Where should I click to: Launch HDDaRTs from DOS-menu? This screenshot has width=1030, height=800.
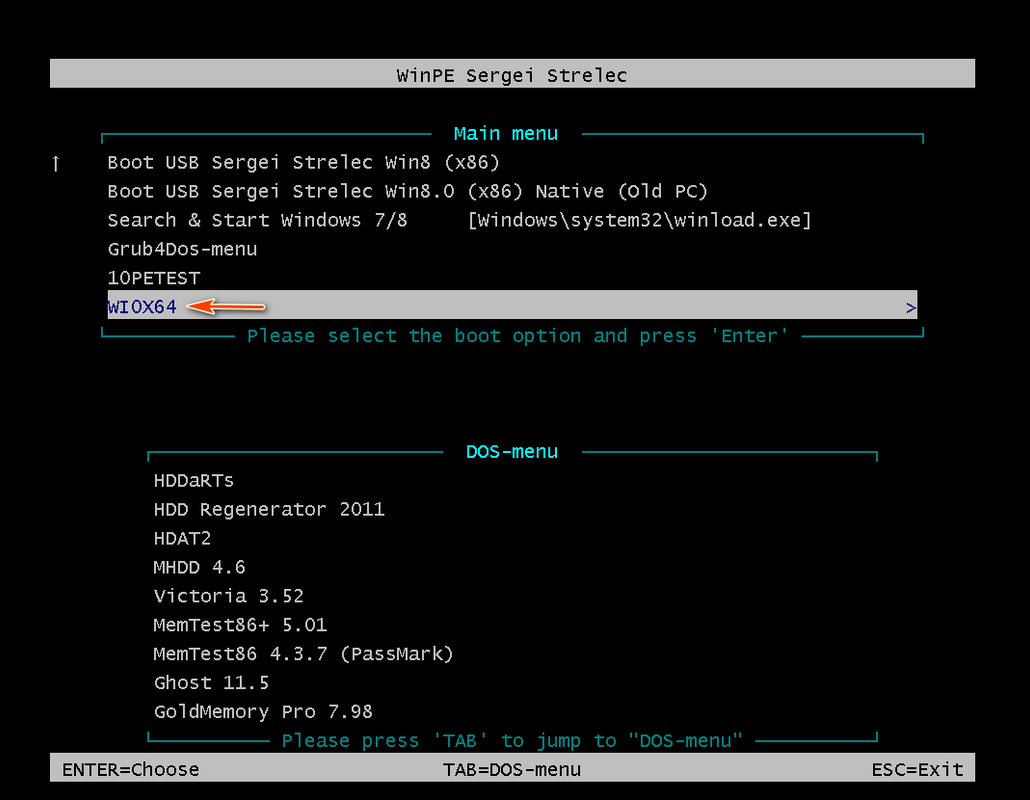(x=194, y=480)
